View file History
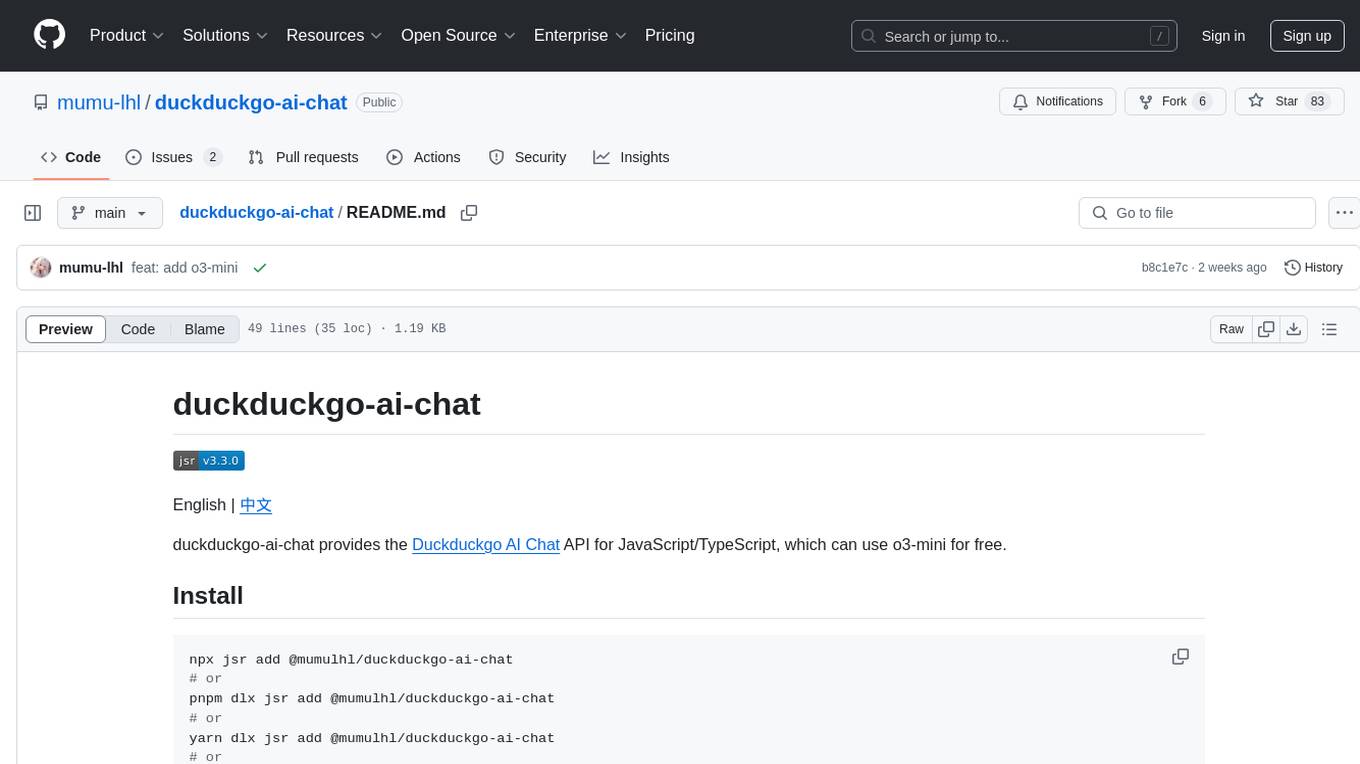 [1313, 267]
